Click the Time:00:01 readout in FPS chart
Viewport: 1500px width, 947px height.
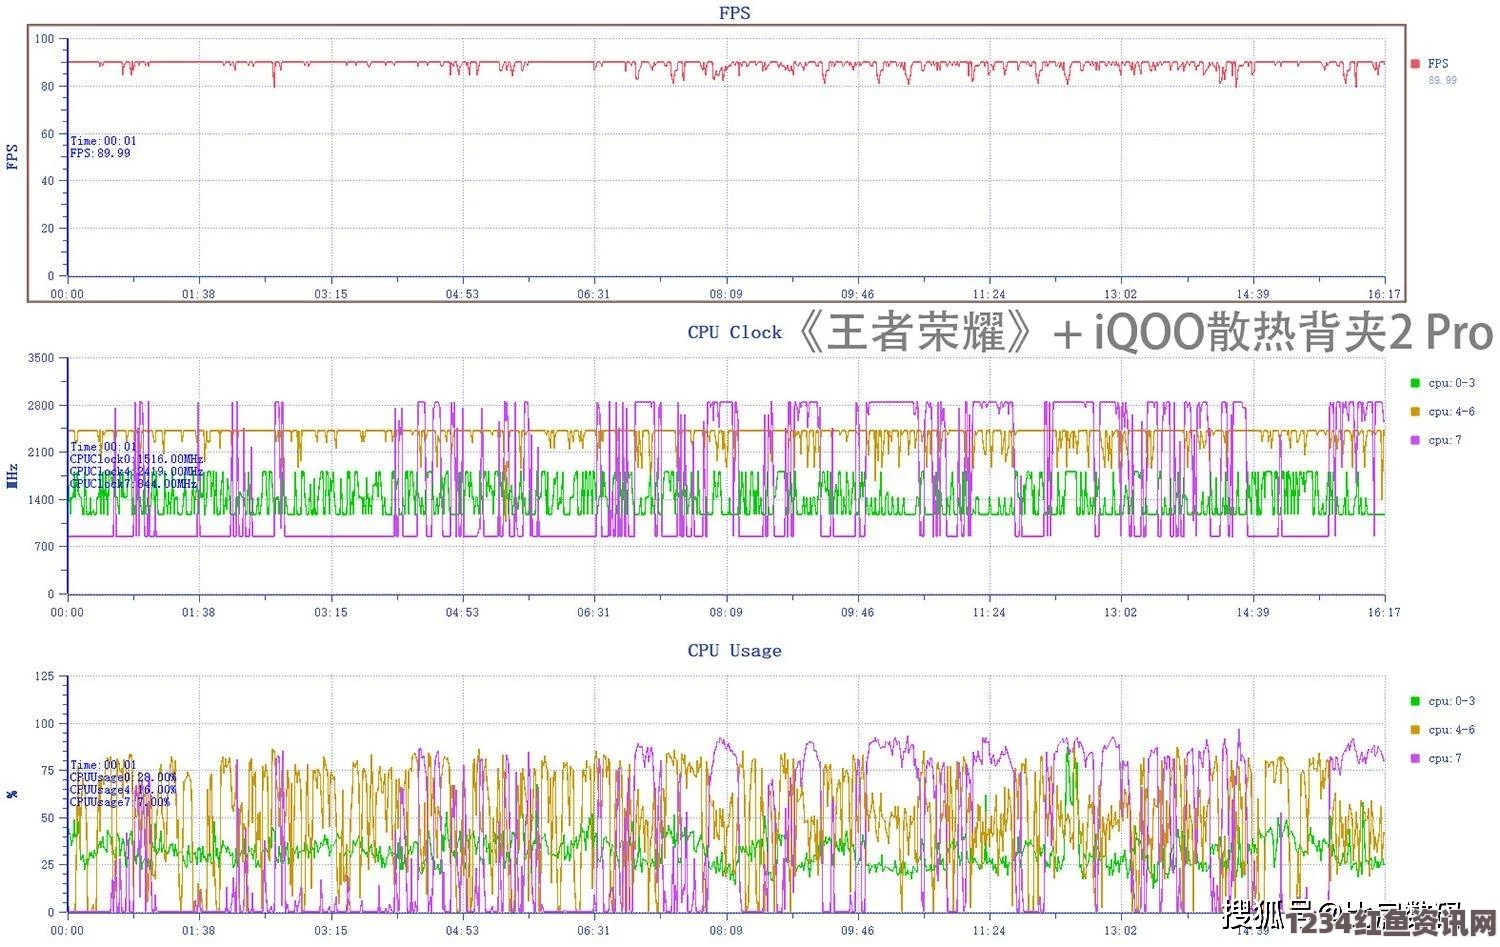(103, 141)
